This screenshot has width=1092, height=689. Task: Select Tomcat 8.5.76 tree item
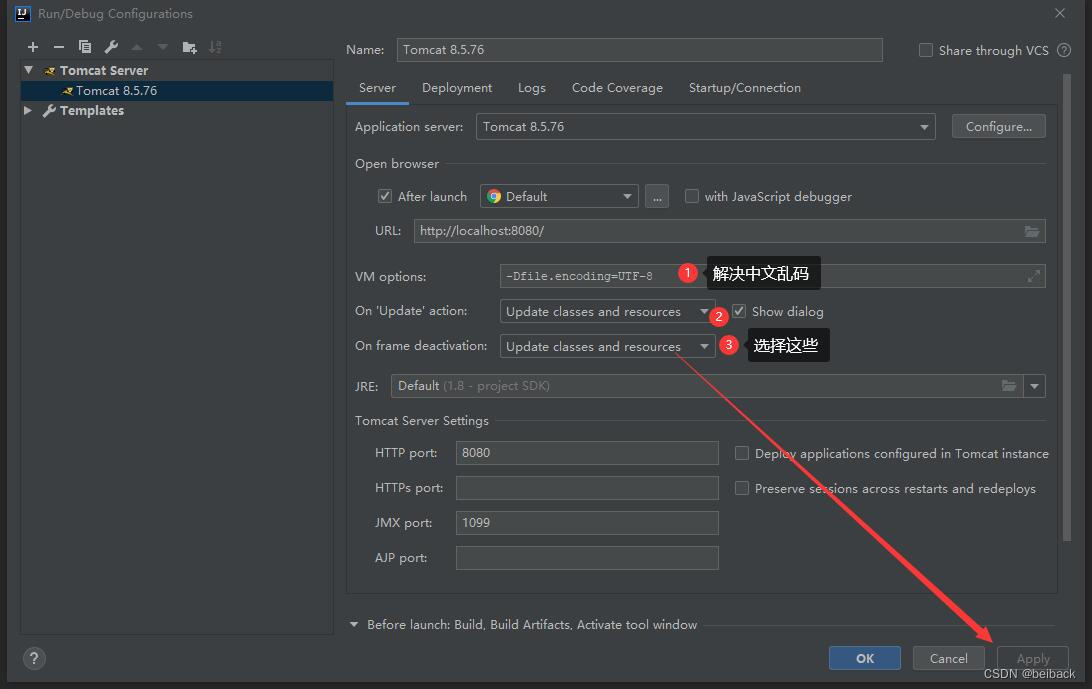point(177,91)
